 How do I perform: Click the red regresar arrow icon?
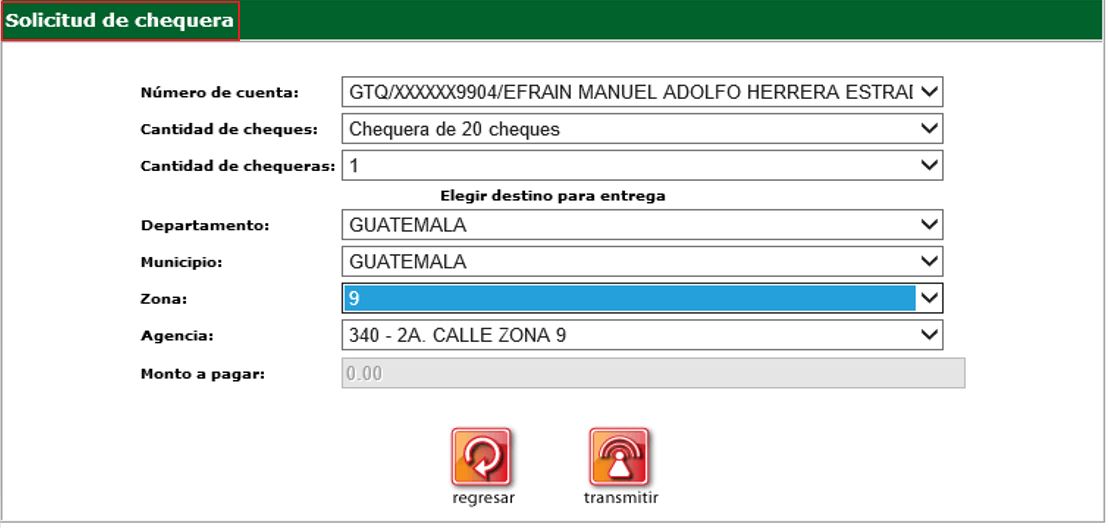click(480, 457)
